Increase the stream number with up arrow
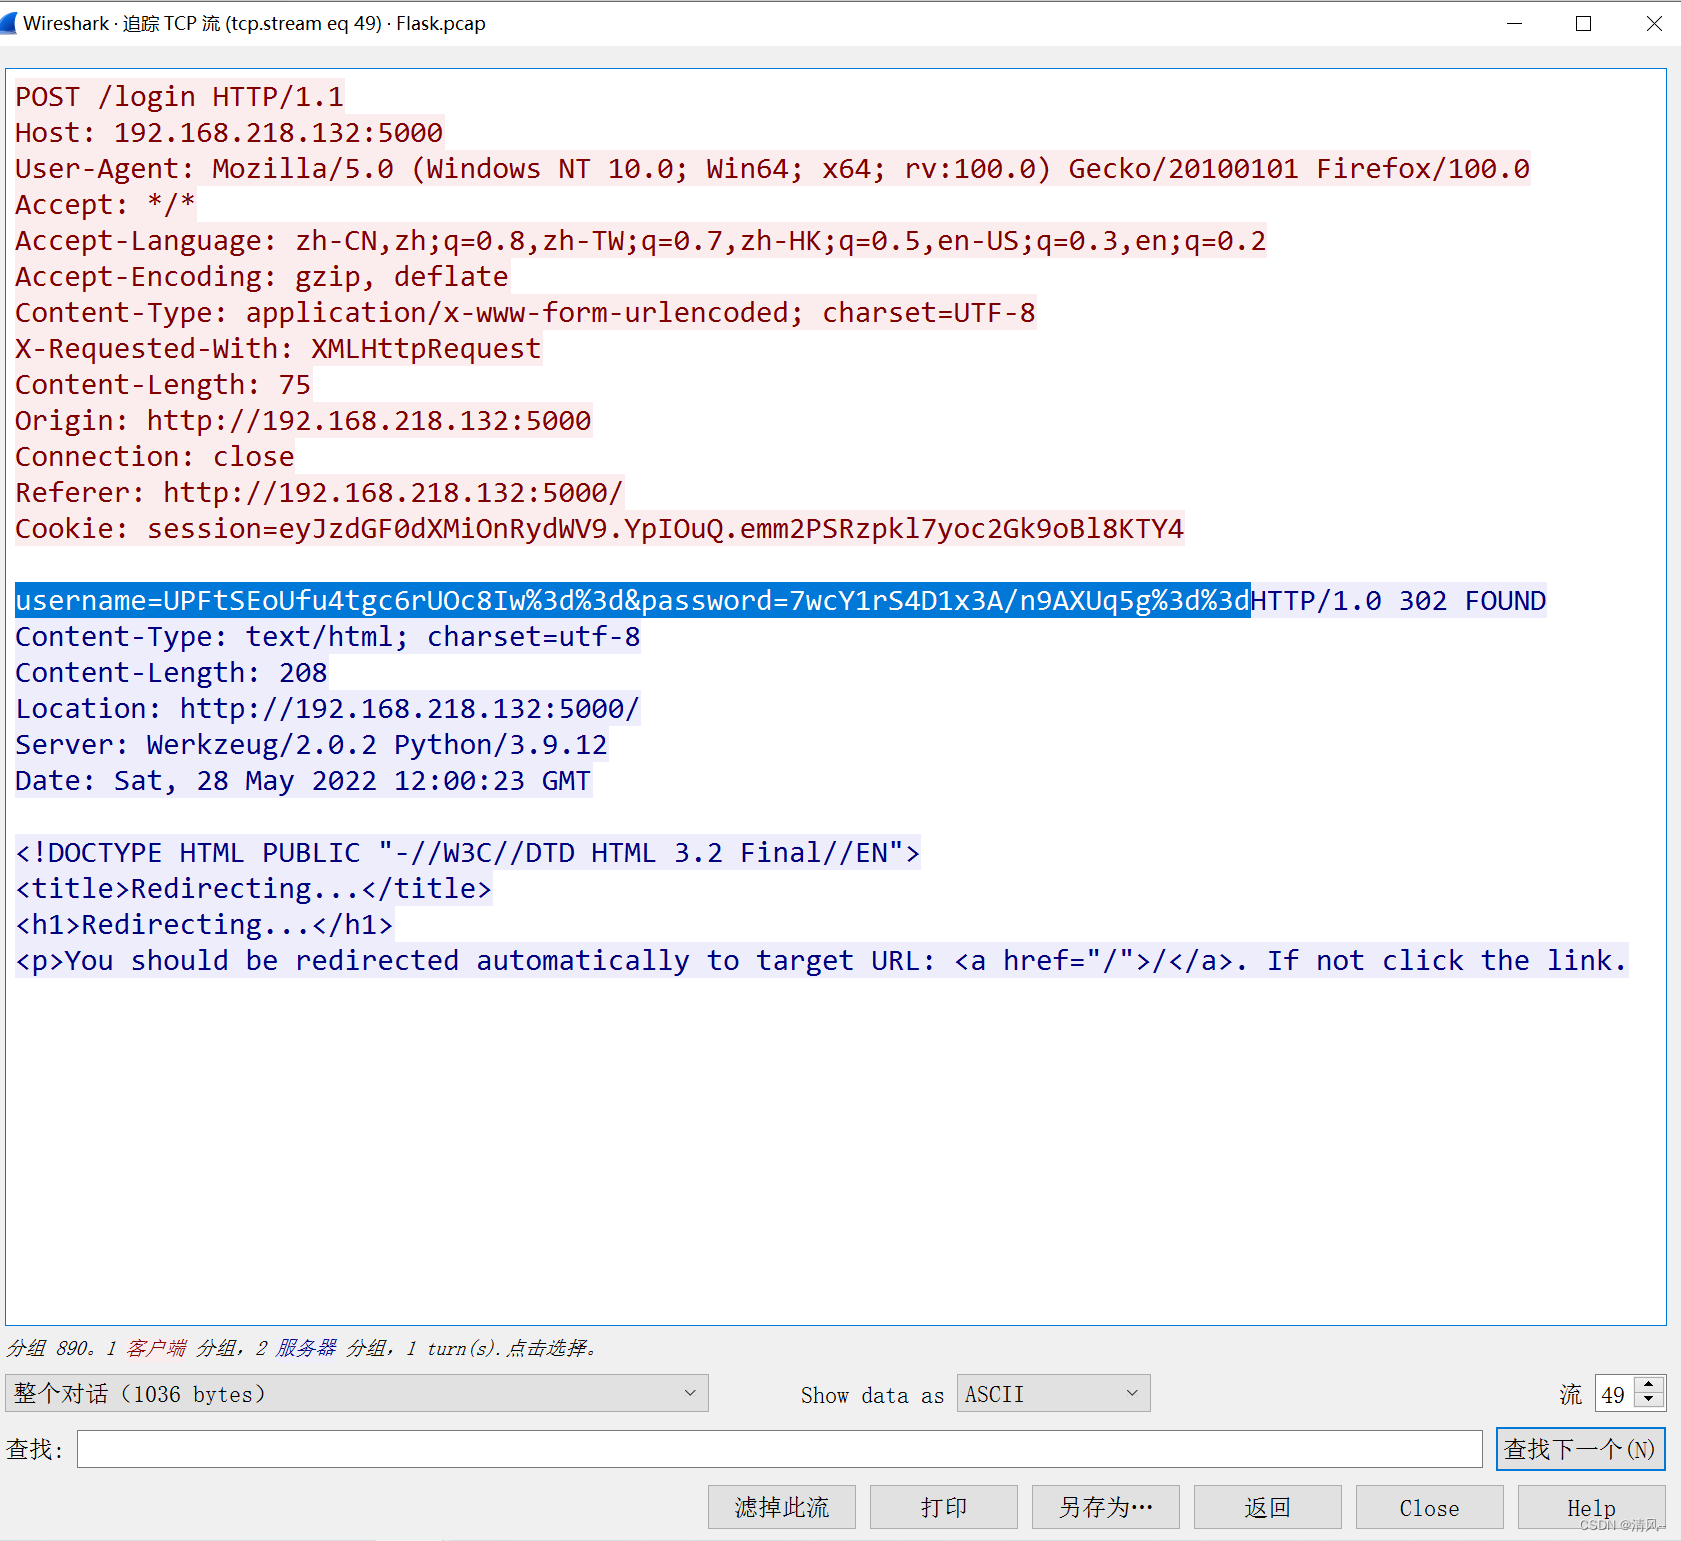The height and width of the screenshot is (1541, 1681). click(1649, 1385)
